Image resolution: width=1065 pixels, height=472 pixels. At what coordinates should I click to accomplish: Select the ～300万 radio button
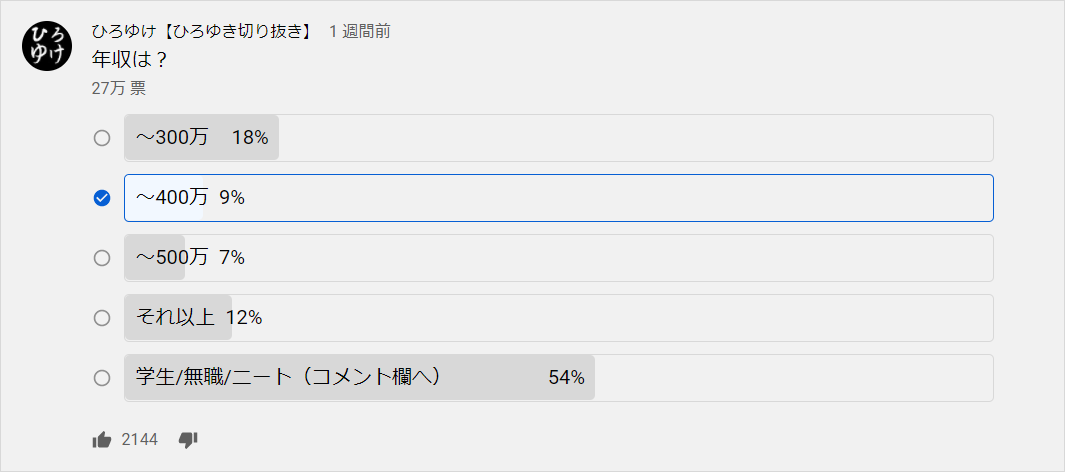point(102,138)
